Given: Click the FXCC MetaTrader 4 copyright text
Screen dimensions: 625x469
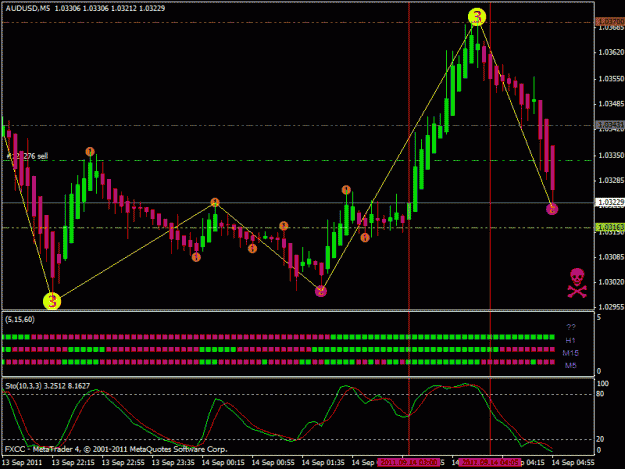Looking at the screenshot, I should coord(116,449).
